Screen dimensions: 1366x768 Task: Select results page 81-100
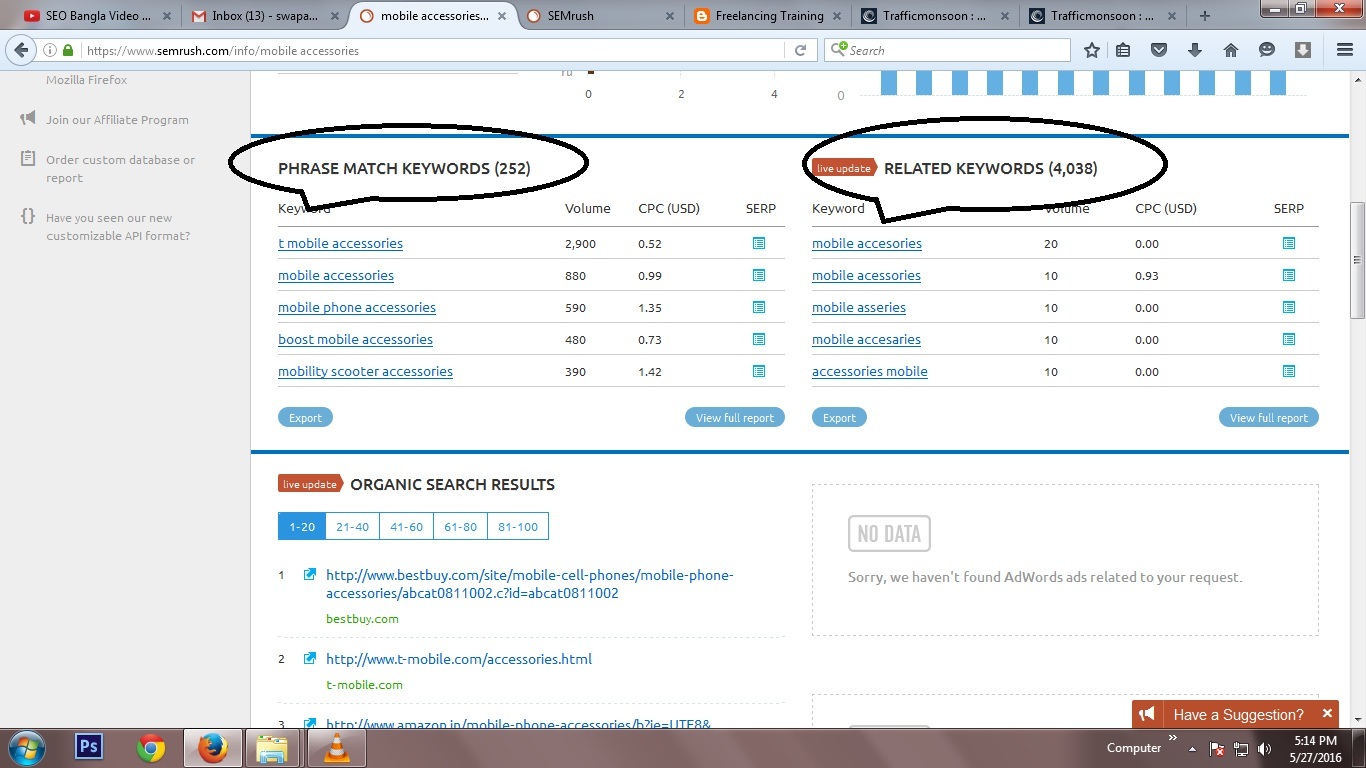coord(518,527)
